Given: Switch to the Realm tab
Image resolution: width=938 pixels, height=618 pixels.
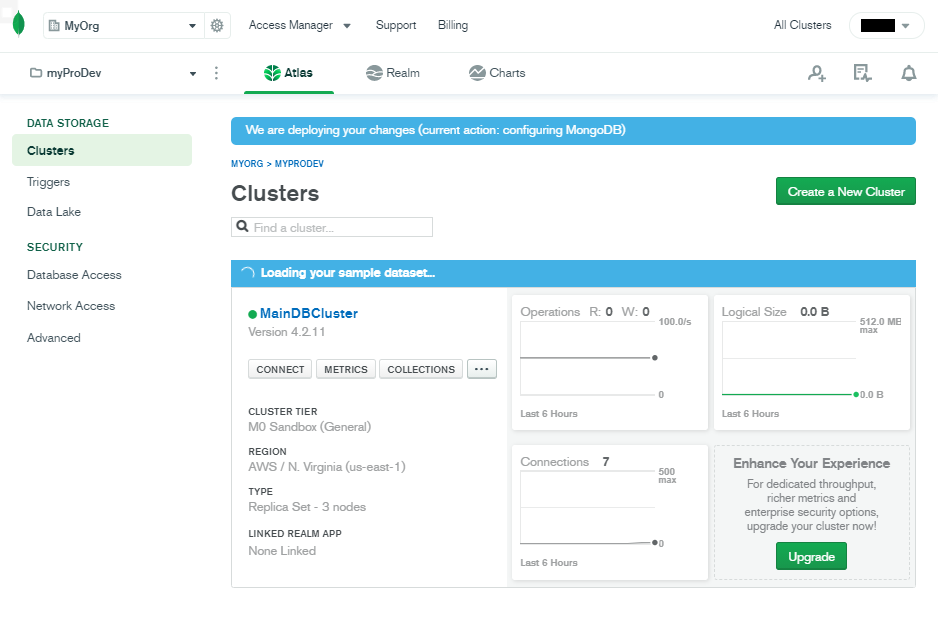Looking at the screenshot, I should click(x=392, y=73).
